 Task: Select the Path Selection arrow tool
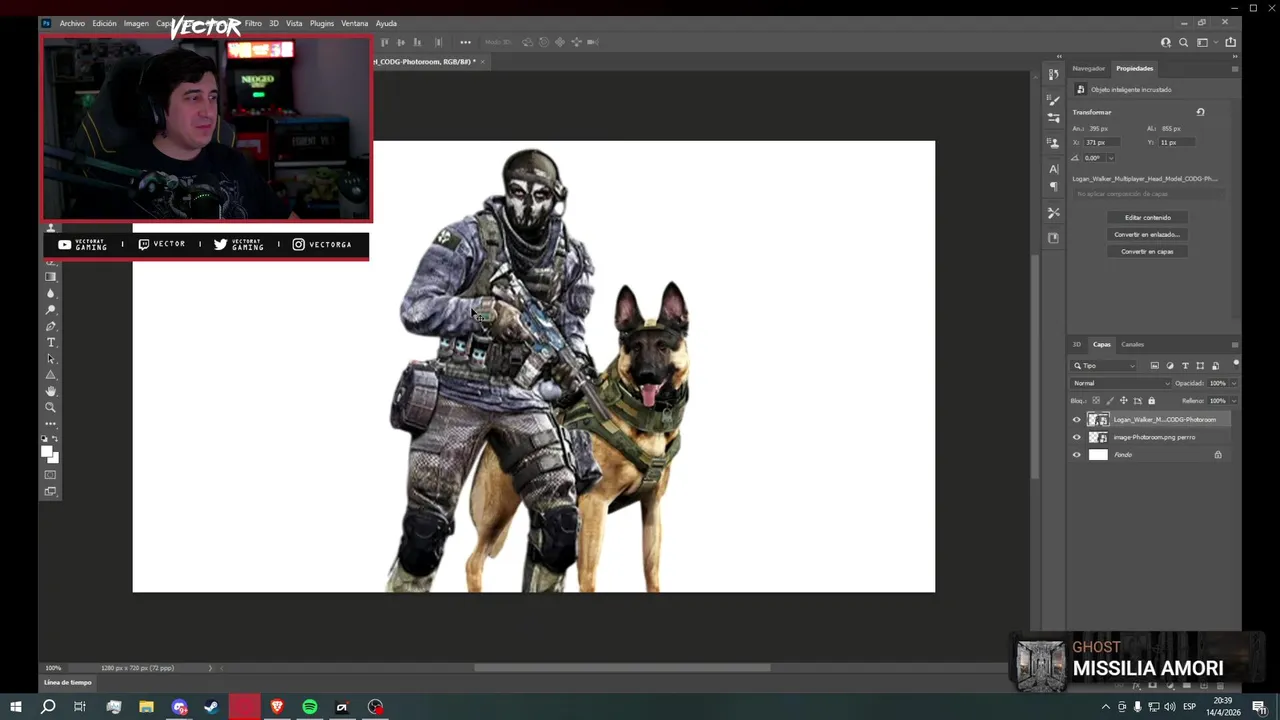51,359
